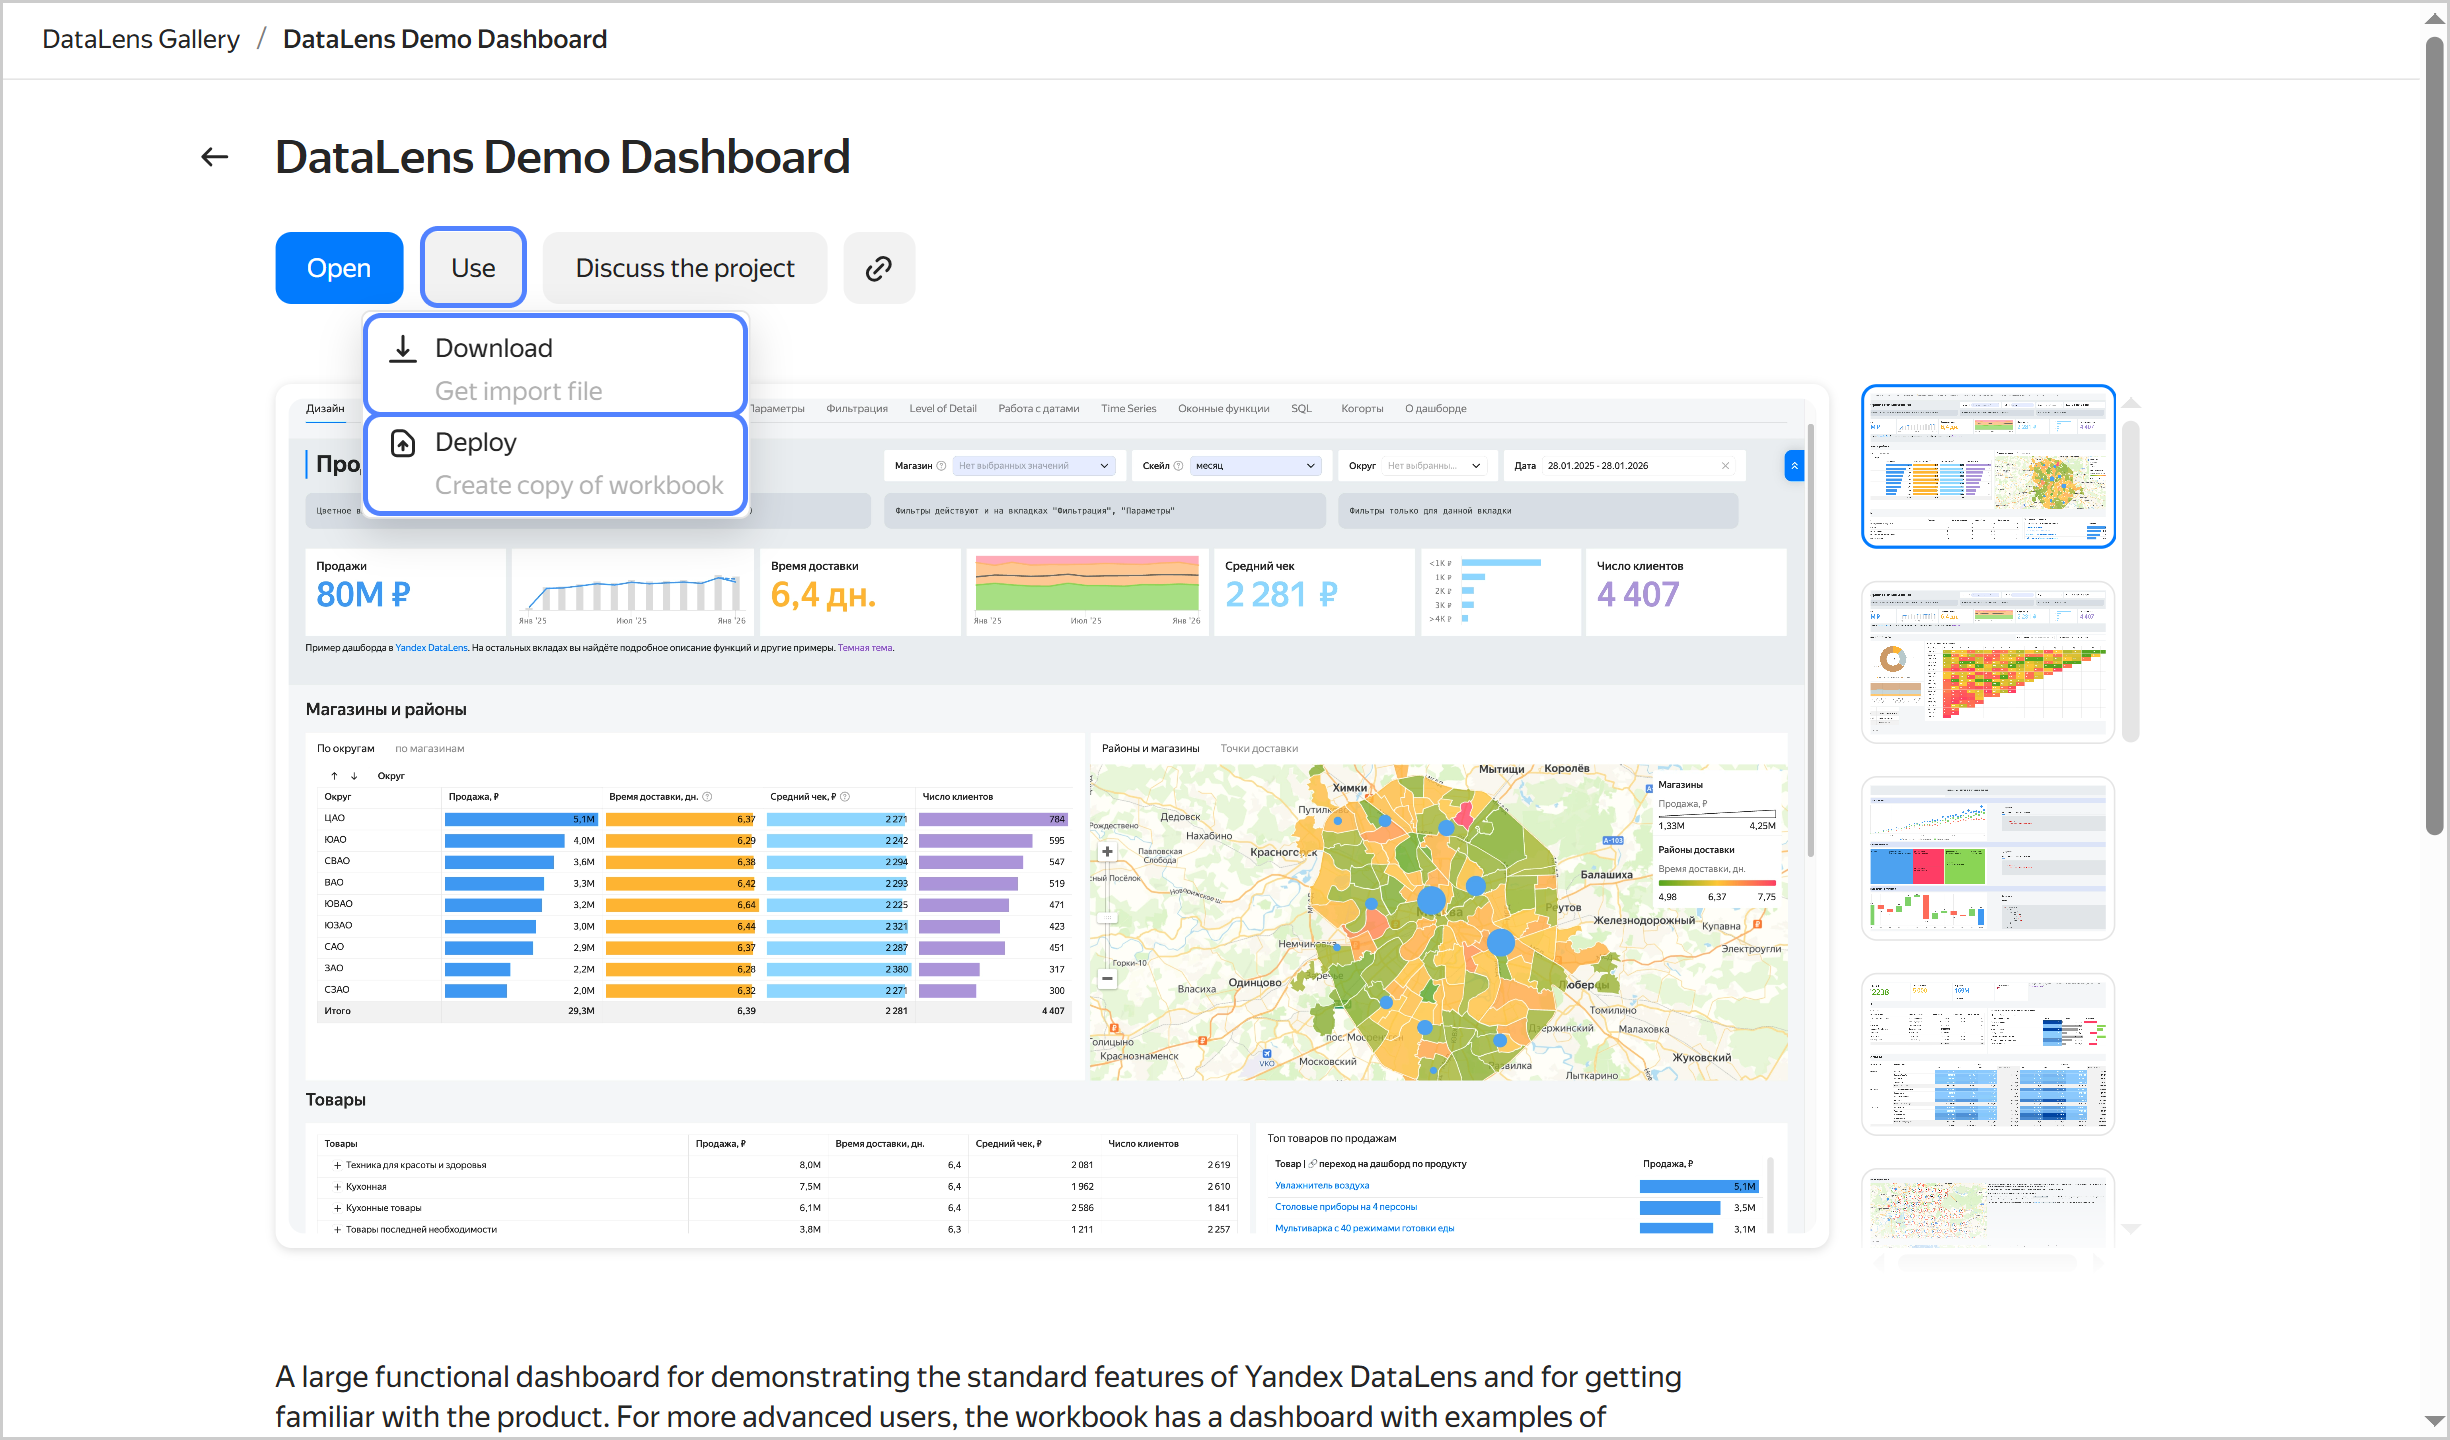Click the download arrow icon in the menu

point(403,348)
